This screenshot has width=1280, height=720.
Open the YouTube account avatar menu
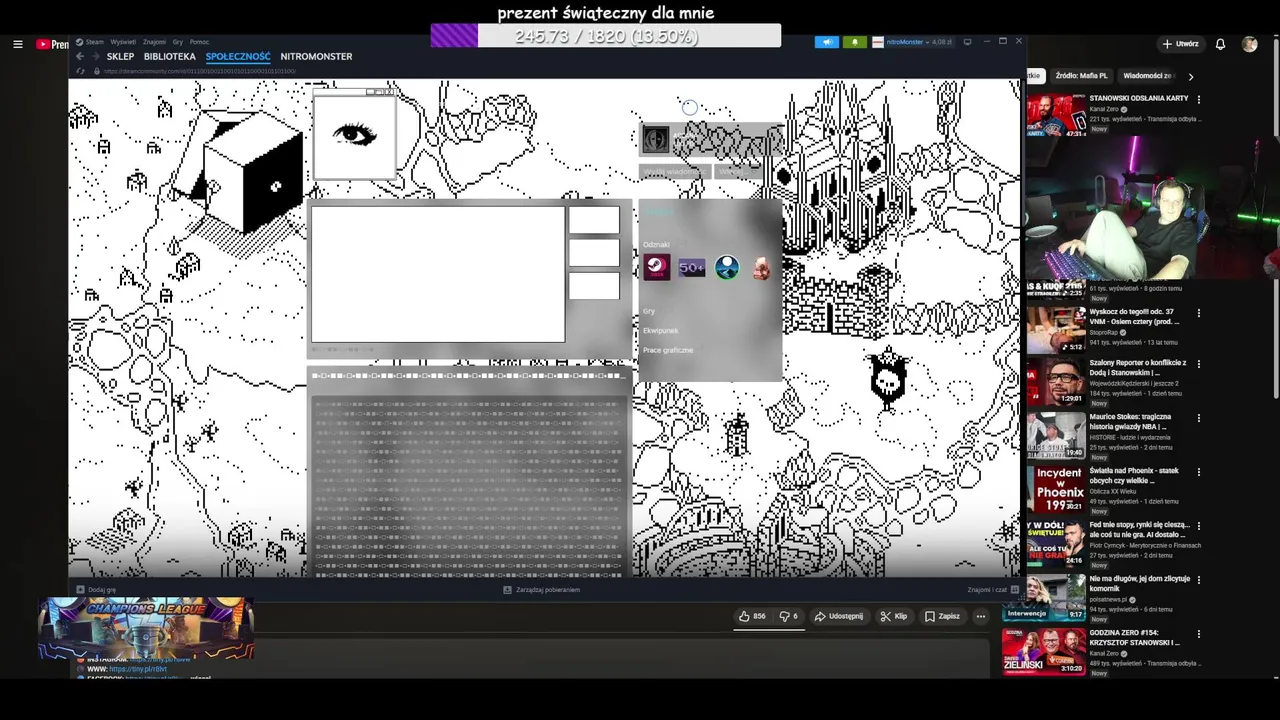pos(1249,44)
